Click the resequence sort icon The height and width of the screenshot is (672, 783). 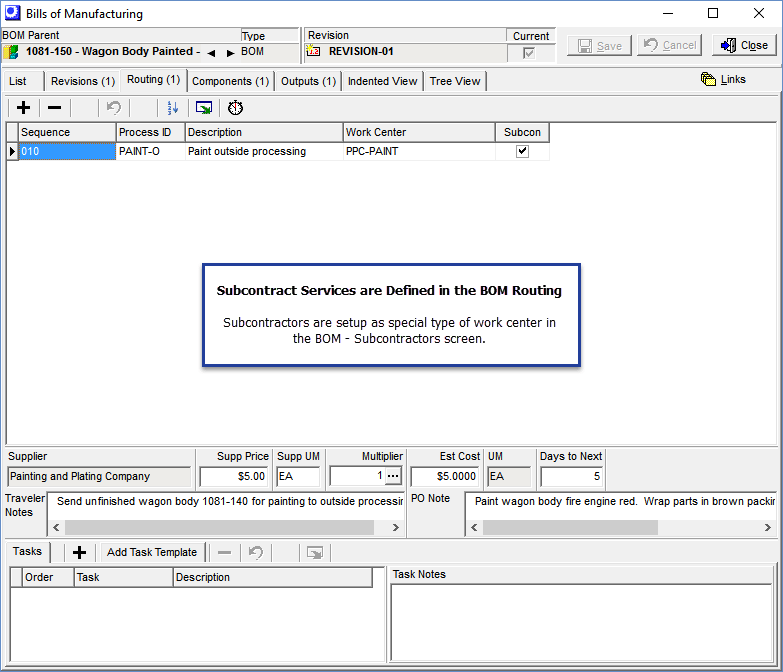[x=173, y=108]
